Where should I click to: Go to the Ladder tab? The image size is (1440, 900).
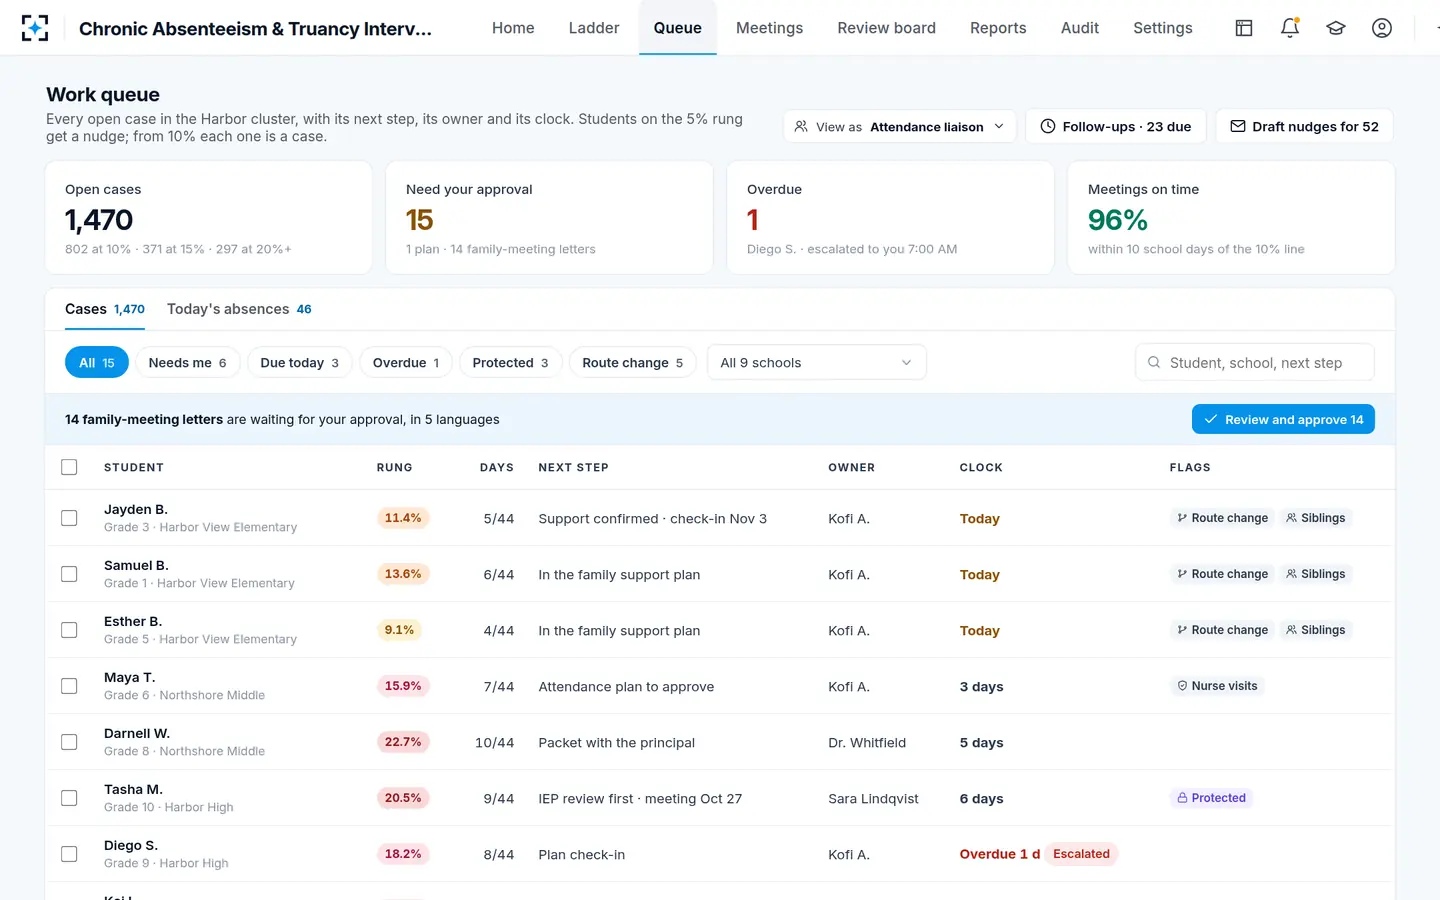(594, 28)
